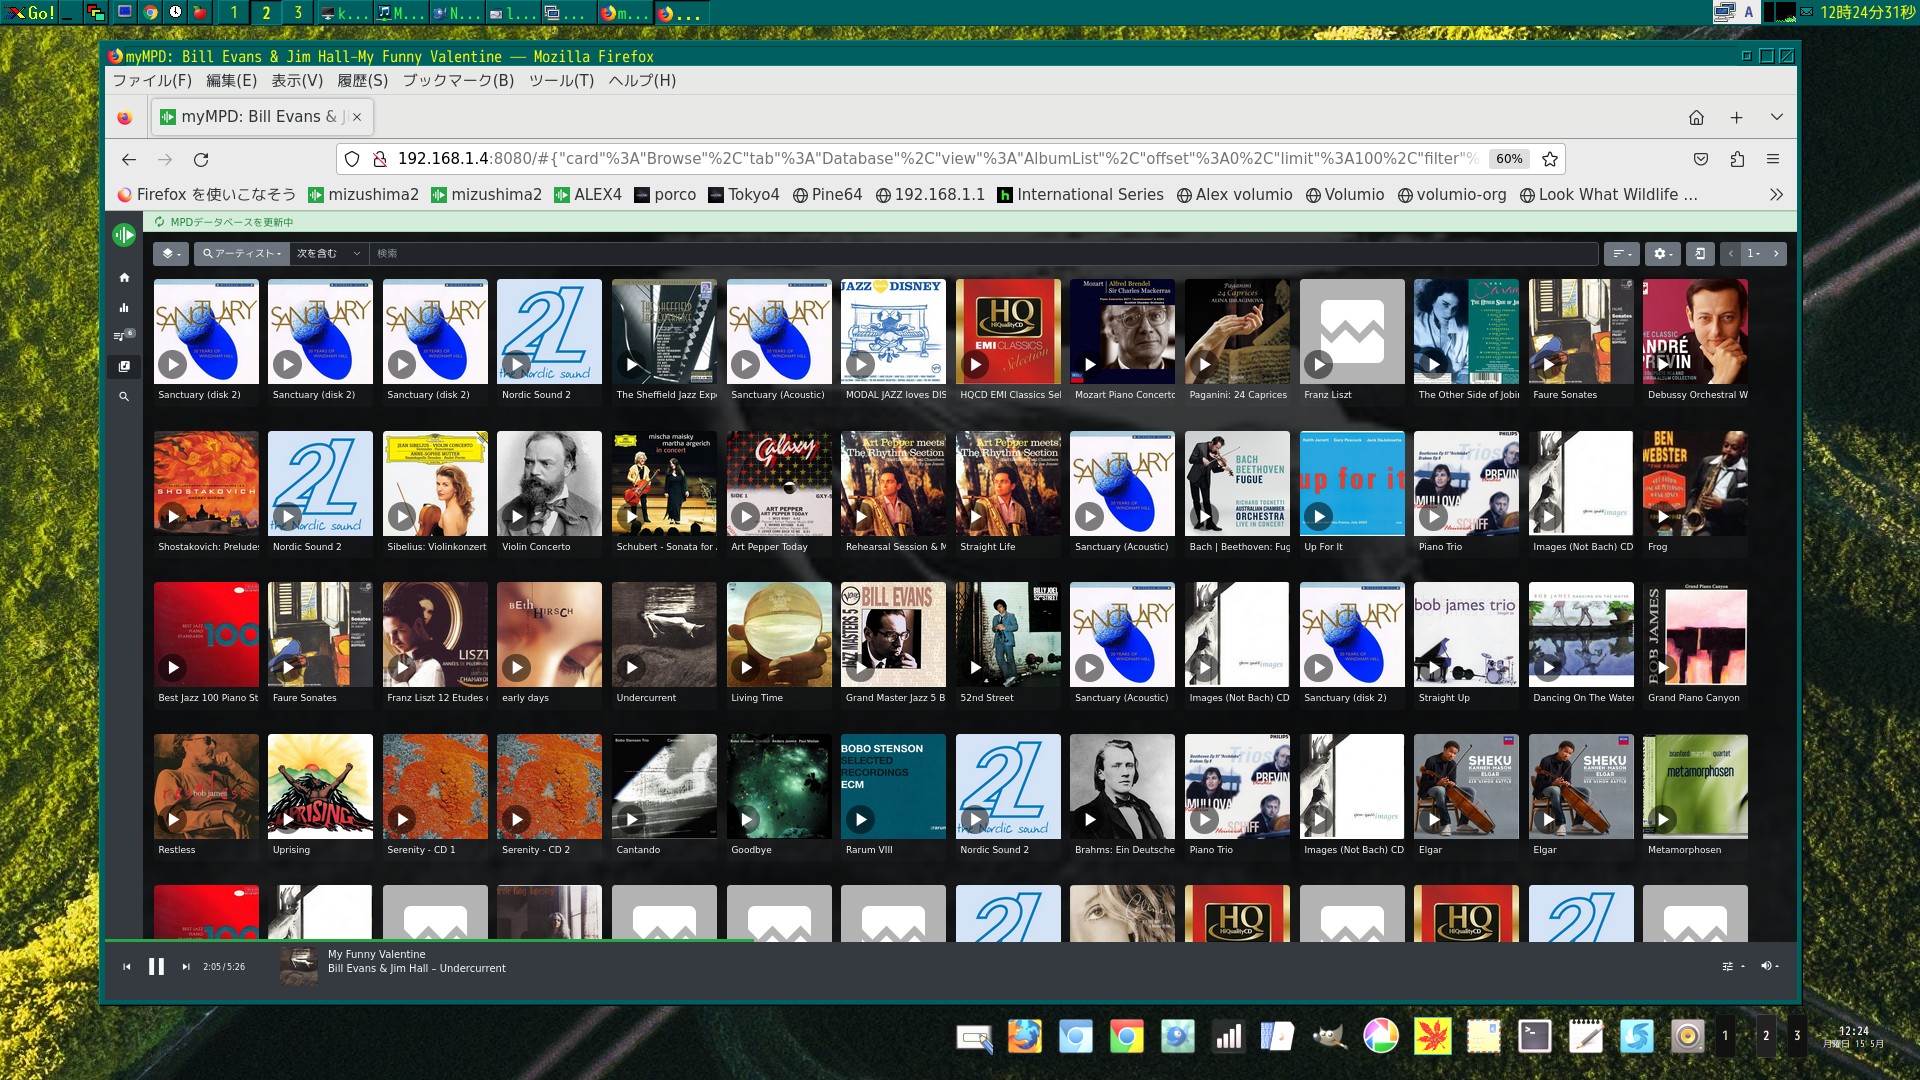Open the myMPD home view

(x=124, y=277)
